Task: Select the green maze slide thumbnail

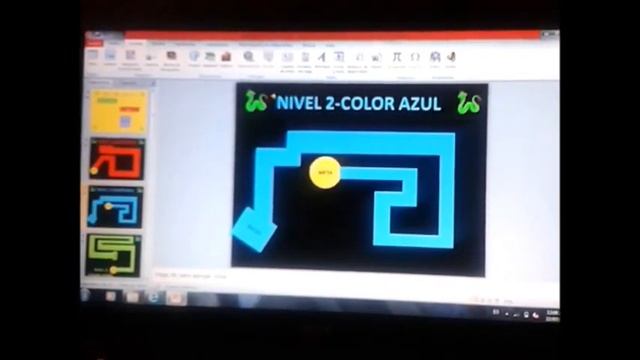Action: pyautogui.click(x=113, y=255)
